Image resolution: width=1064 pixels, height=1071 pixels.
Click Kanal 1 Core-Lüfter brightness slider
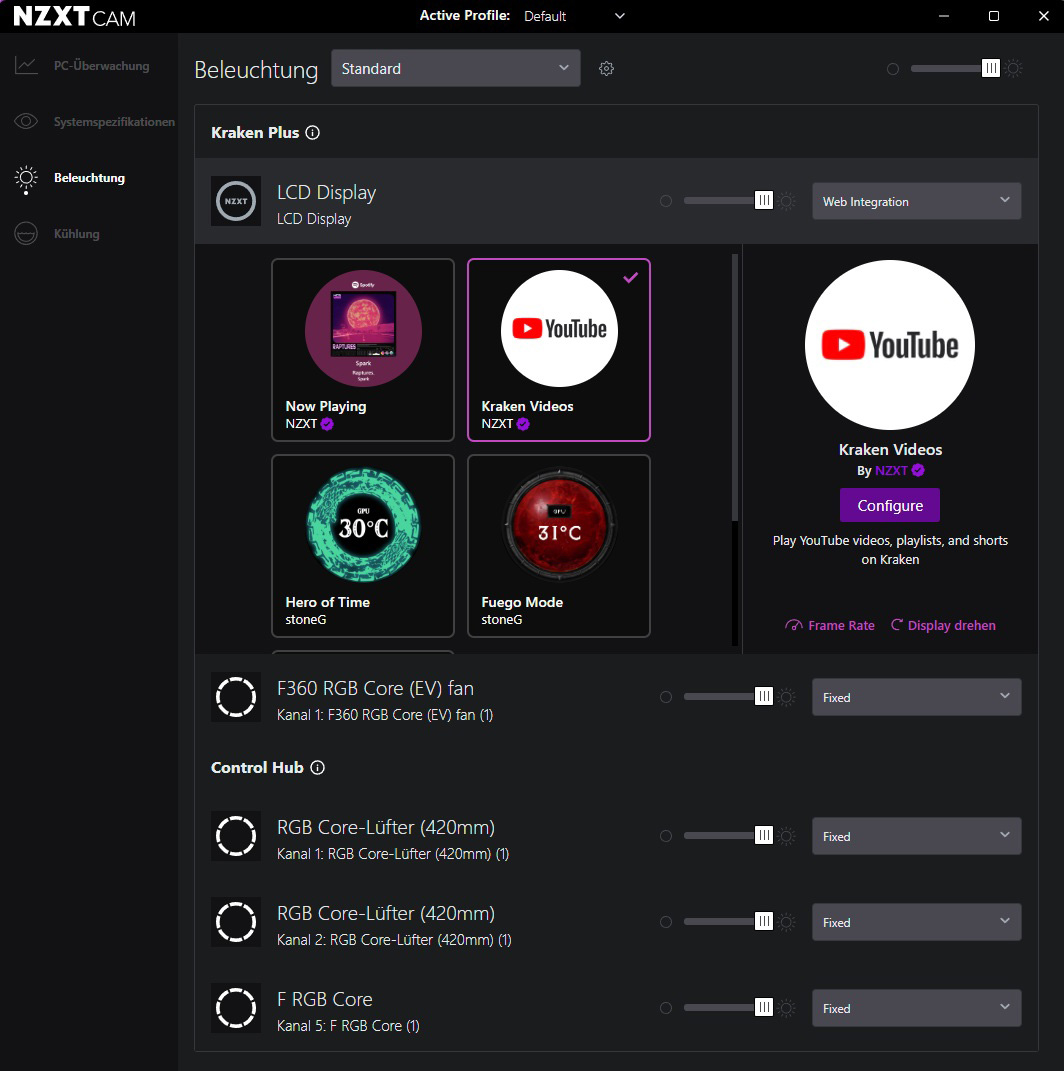point(728,836)
